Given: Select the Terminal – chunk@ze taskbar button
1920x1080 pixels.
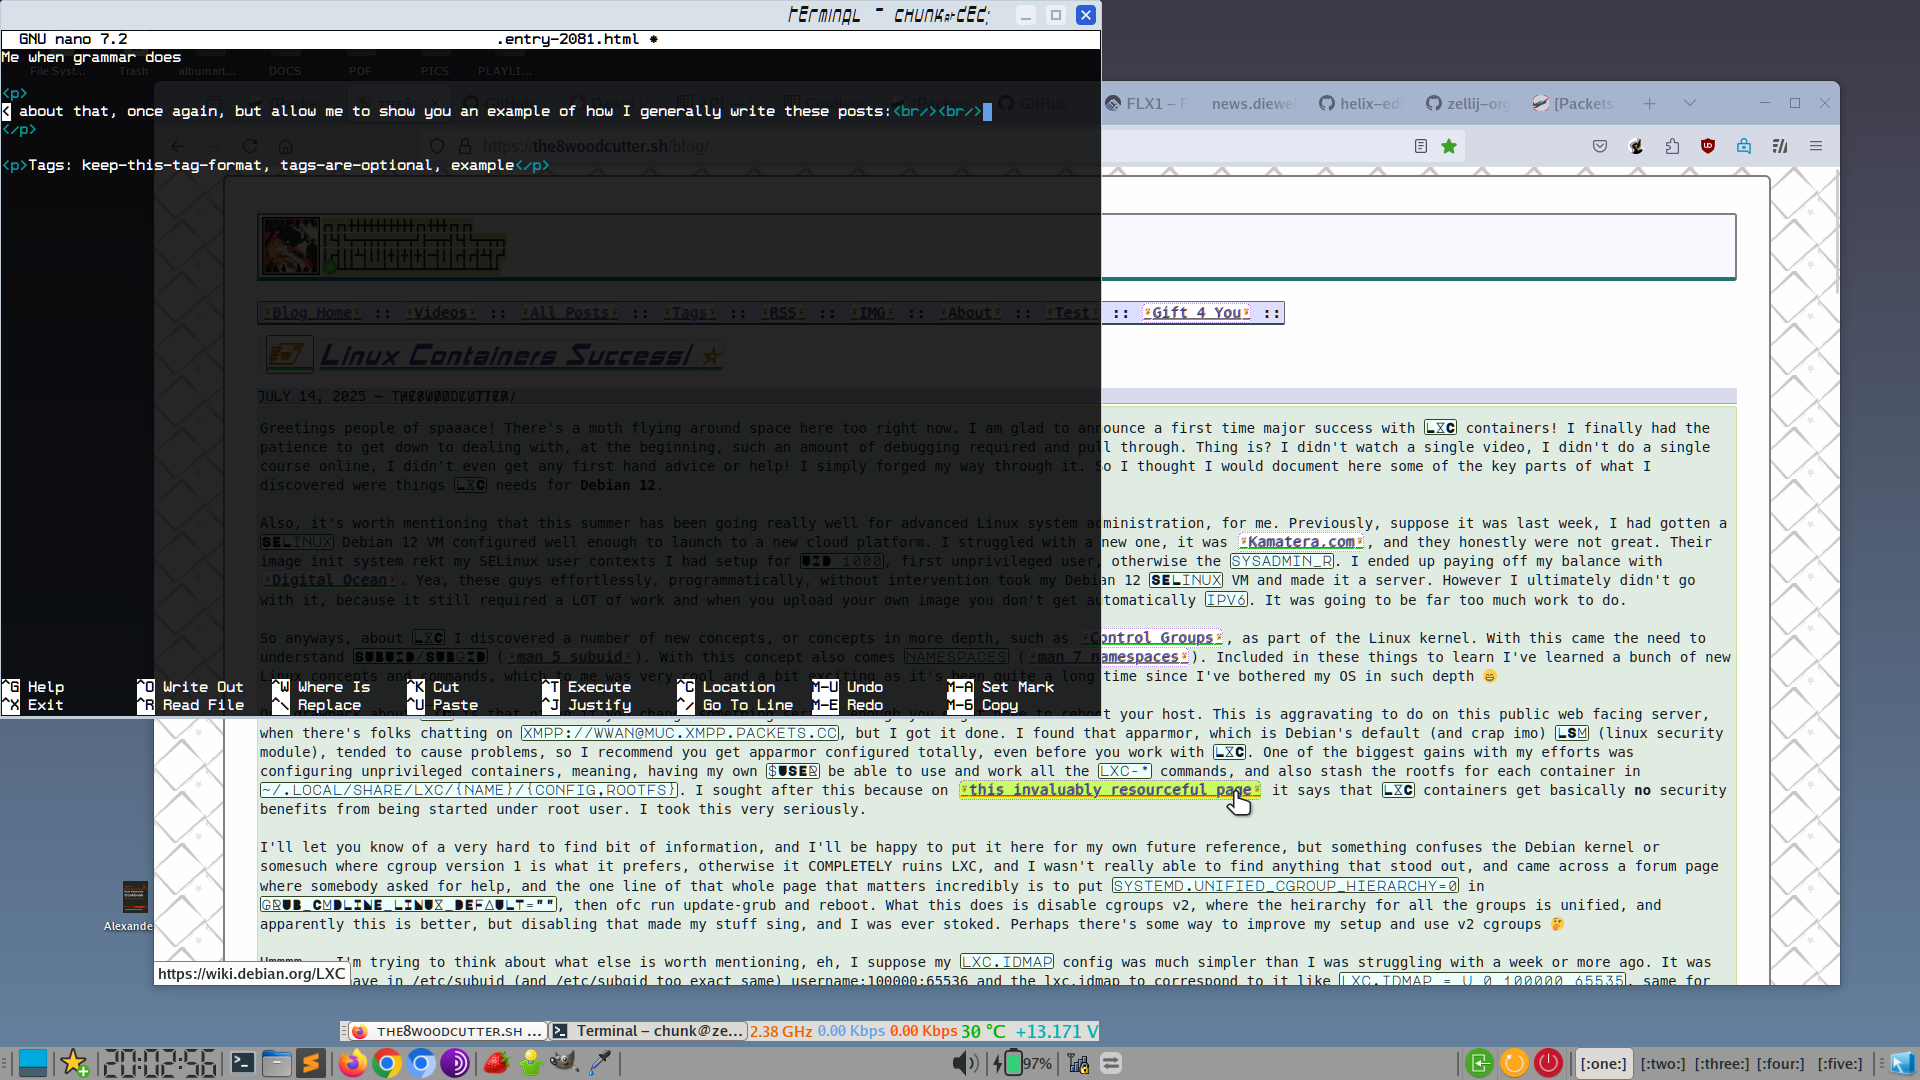Looking at the screenshot, I should [x=648, y=1031].
